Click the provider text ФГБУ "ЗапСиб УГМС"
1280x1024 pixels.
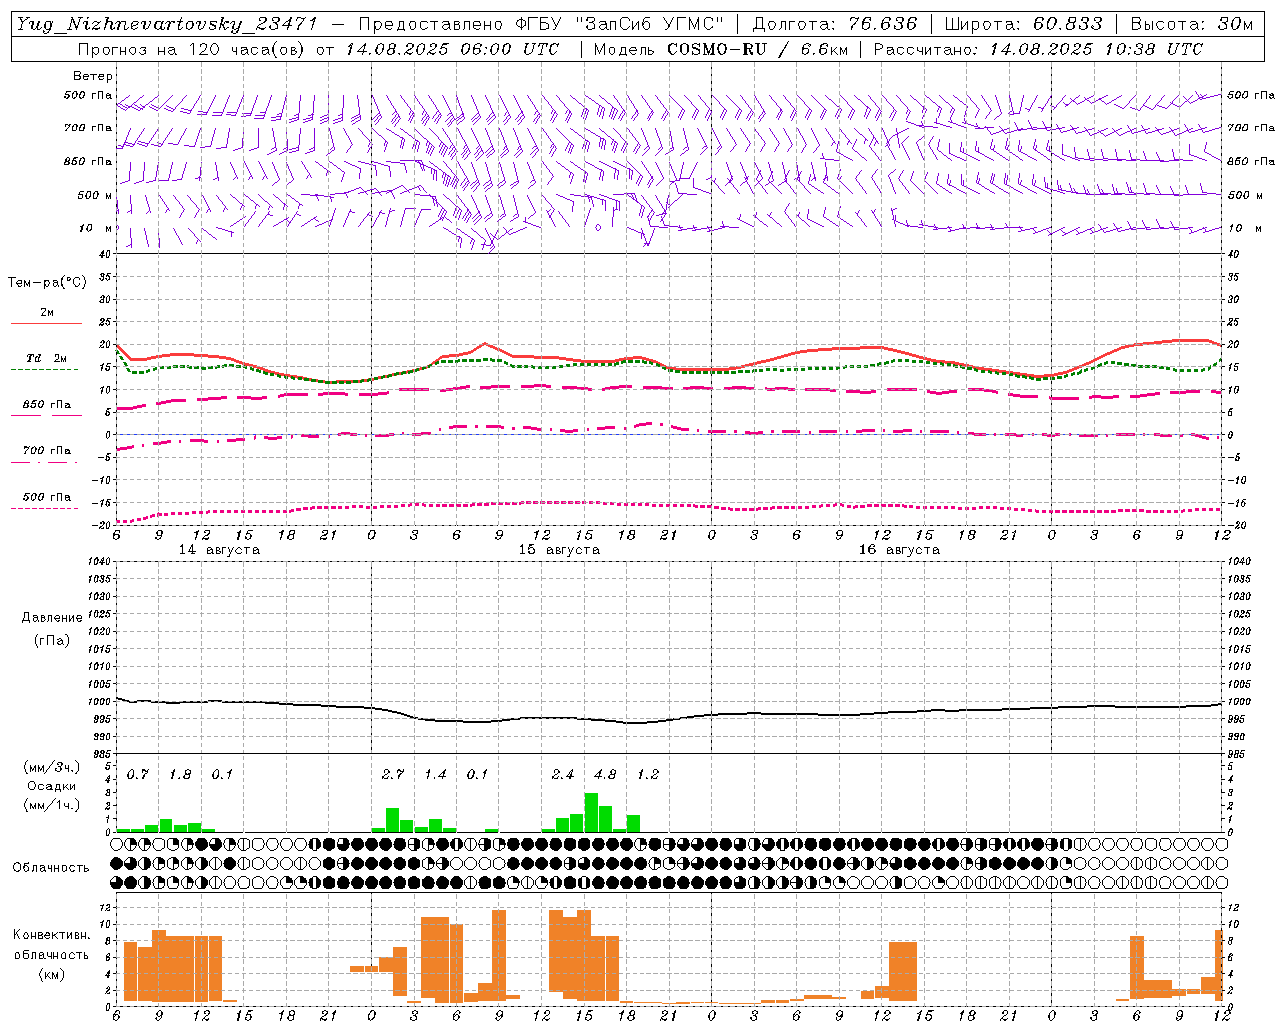point(620,24)
